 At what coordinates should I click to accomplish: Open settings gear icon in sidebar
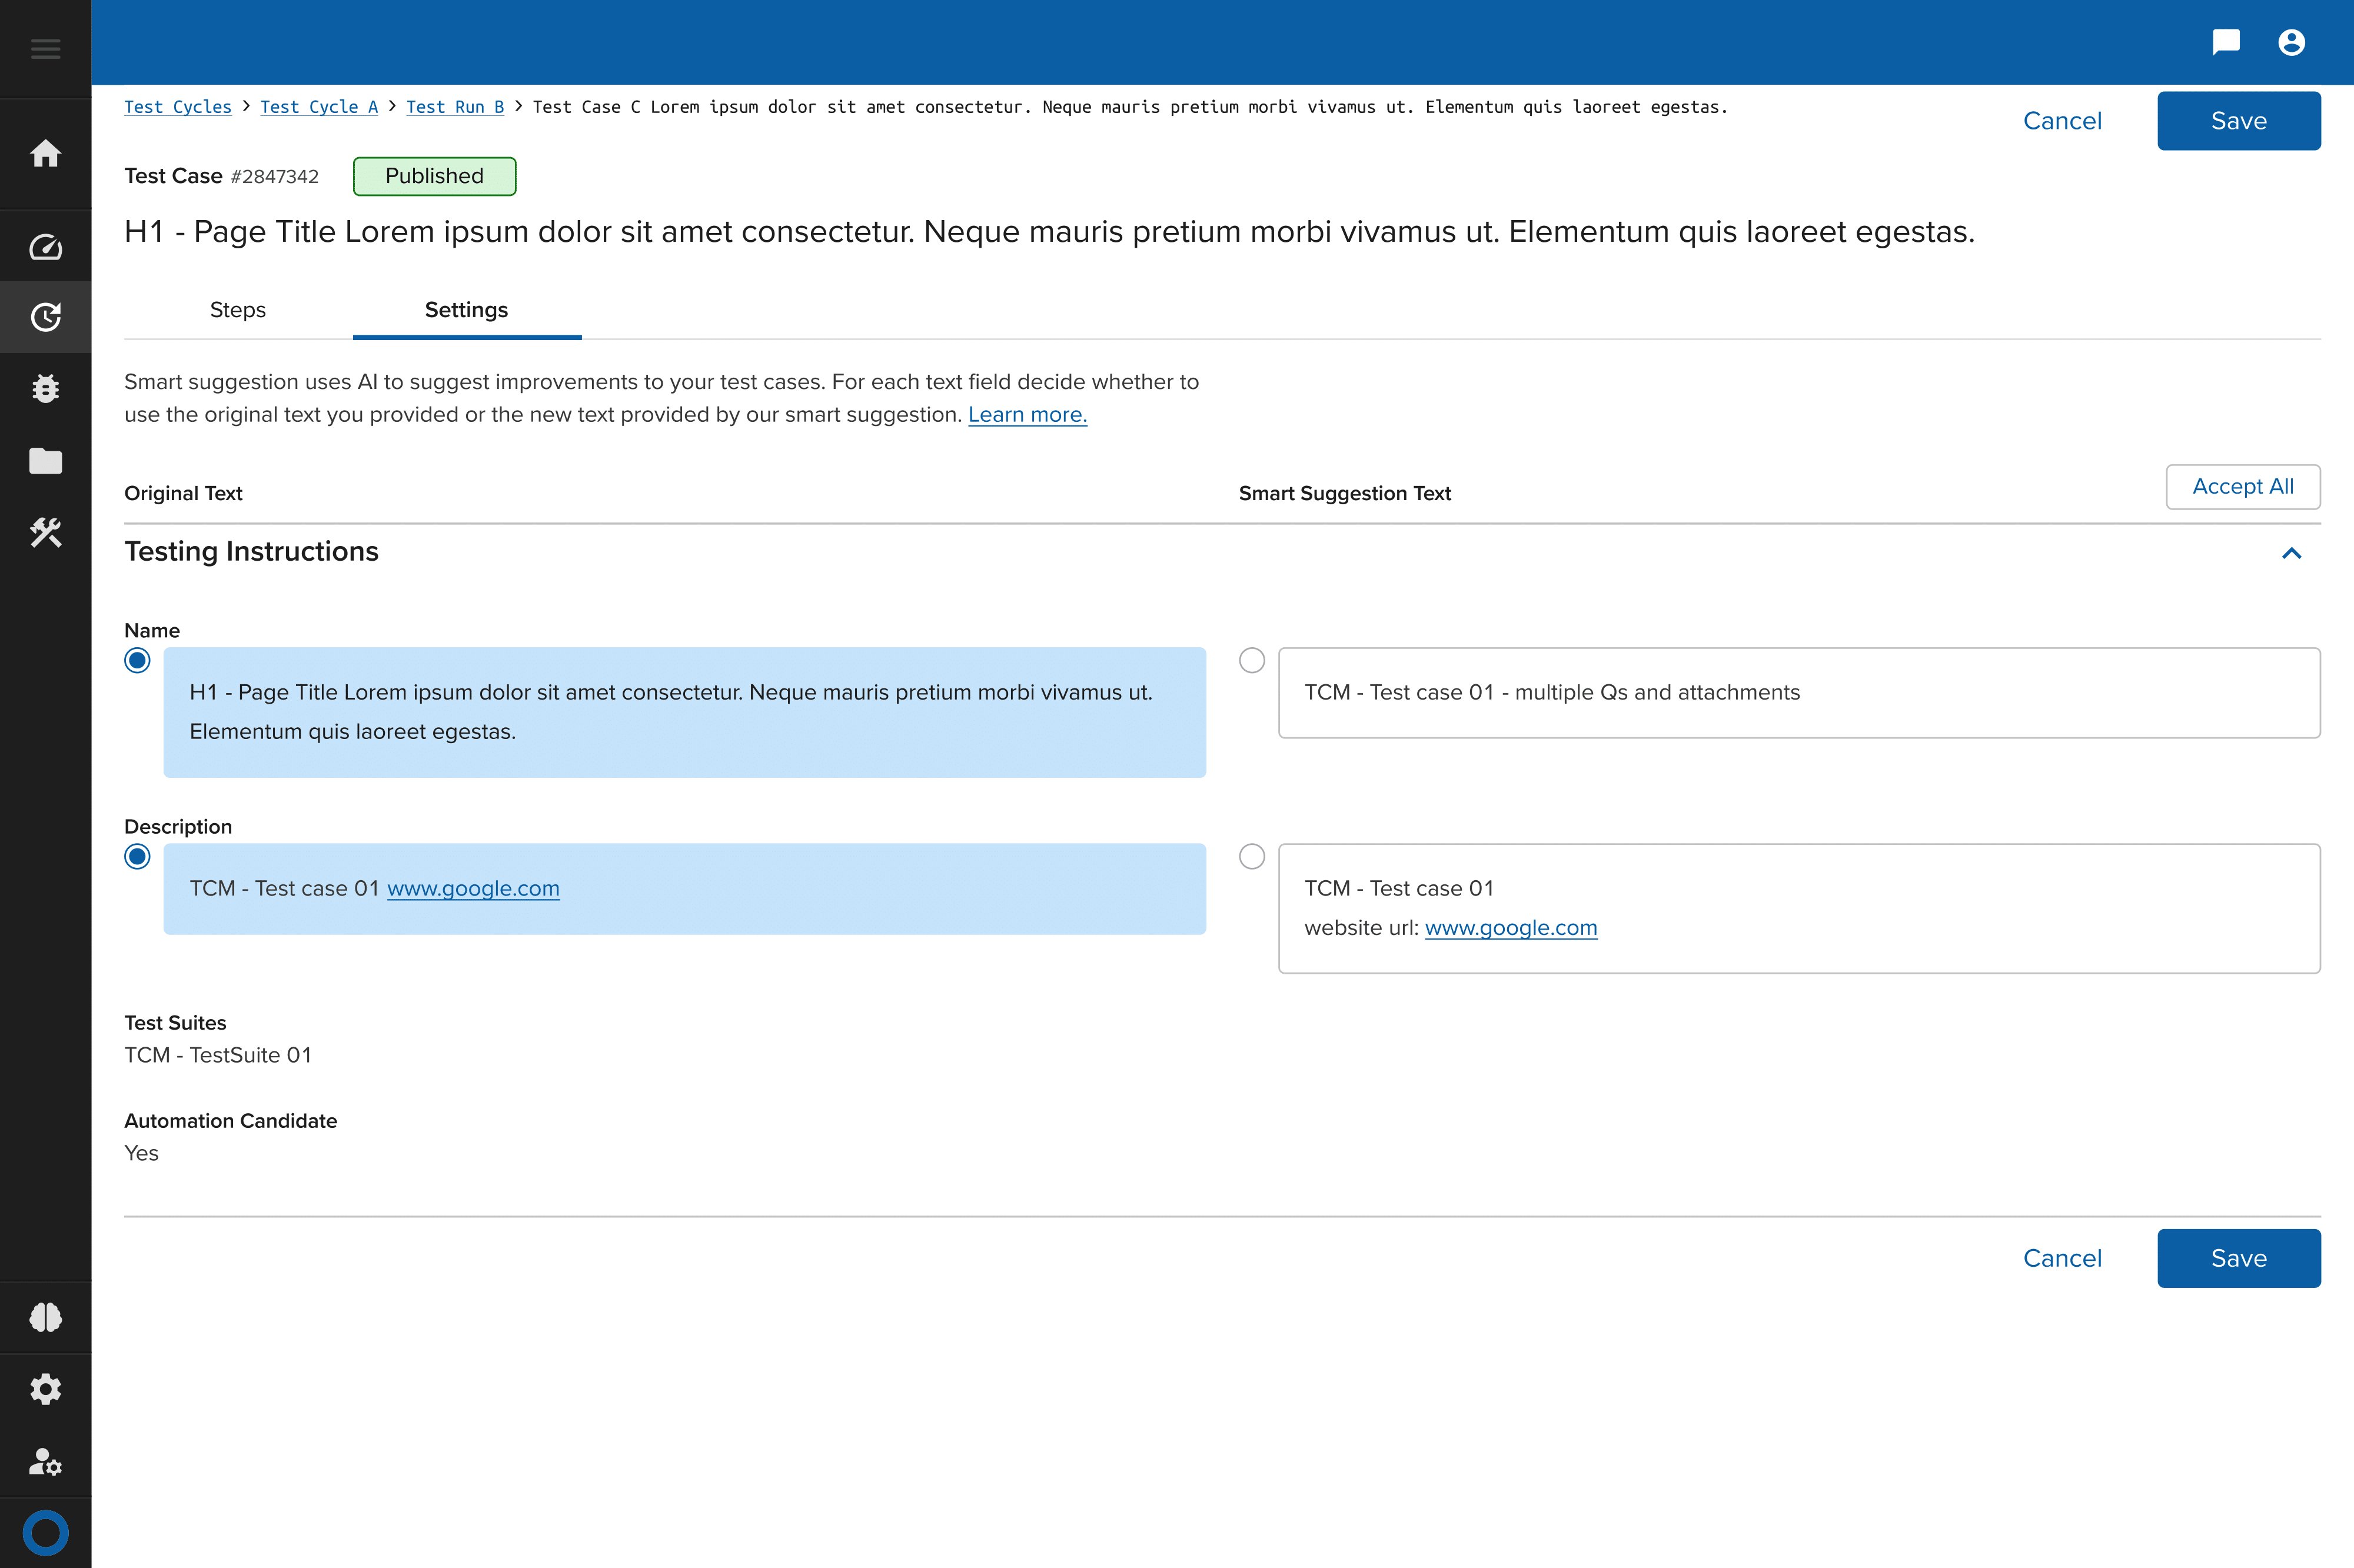tap(45, 1389)
